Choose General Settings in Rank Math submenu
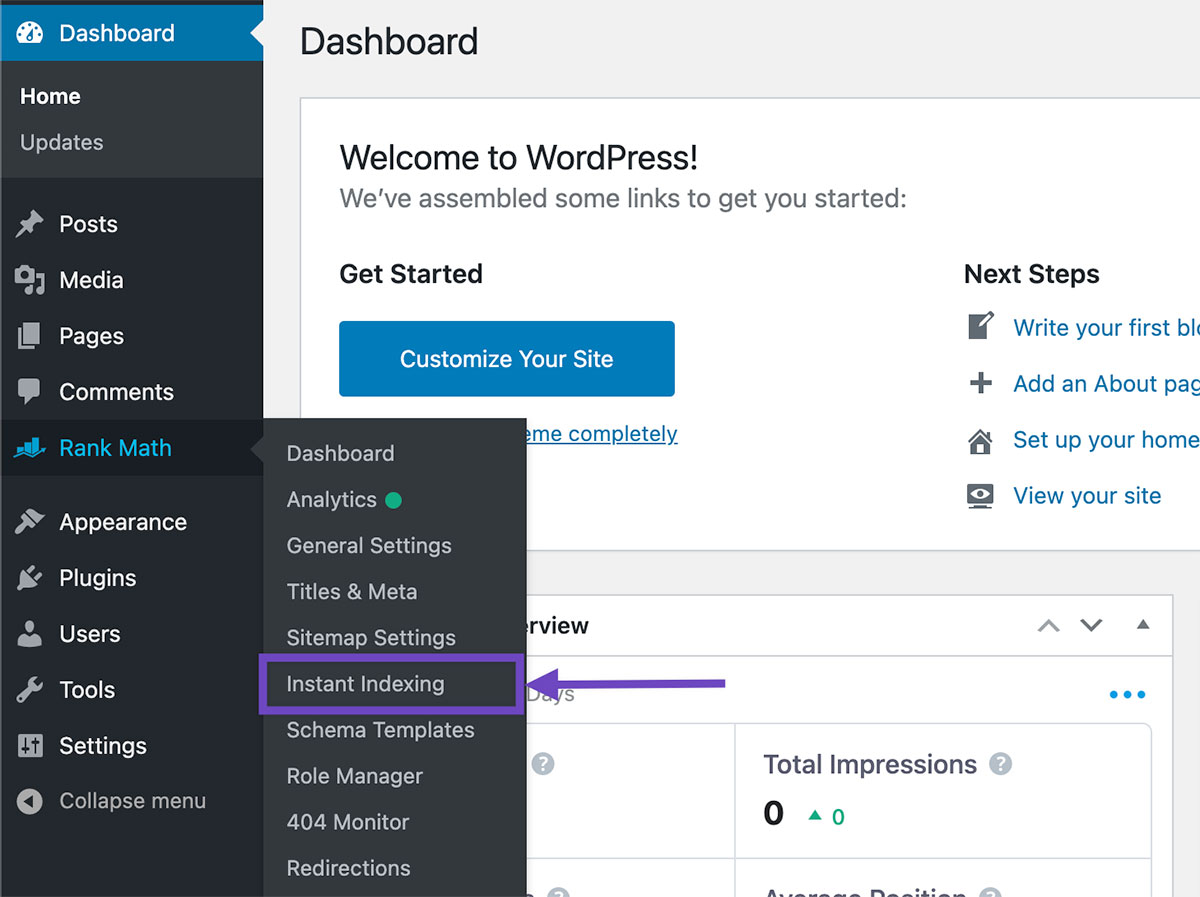 point(369,545)
